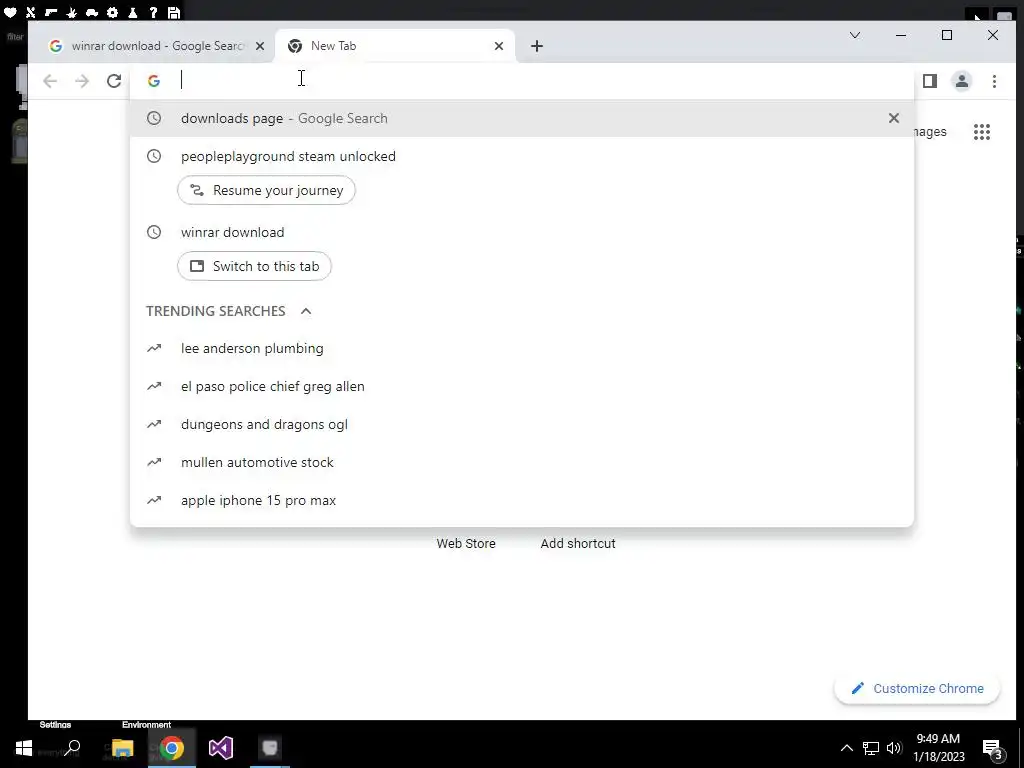Open the notification center icon
Screen dimensions: 1024x768
[x=993, y=750]
